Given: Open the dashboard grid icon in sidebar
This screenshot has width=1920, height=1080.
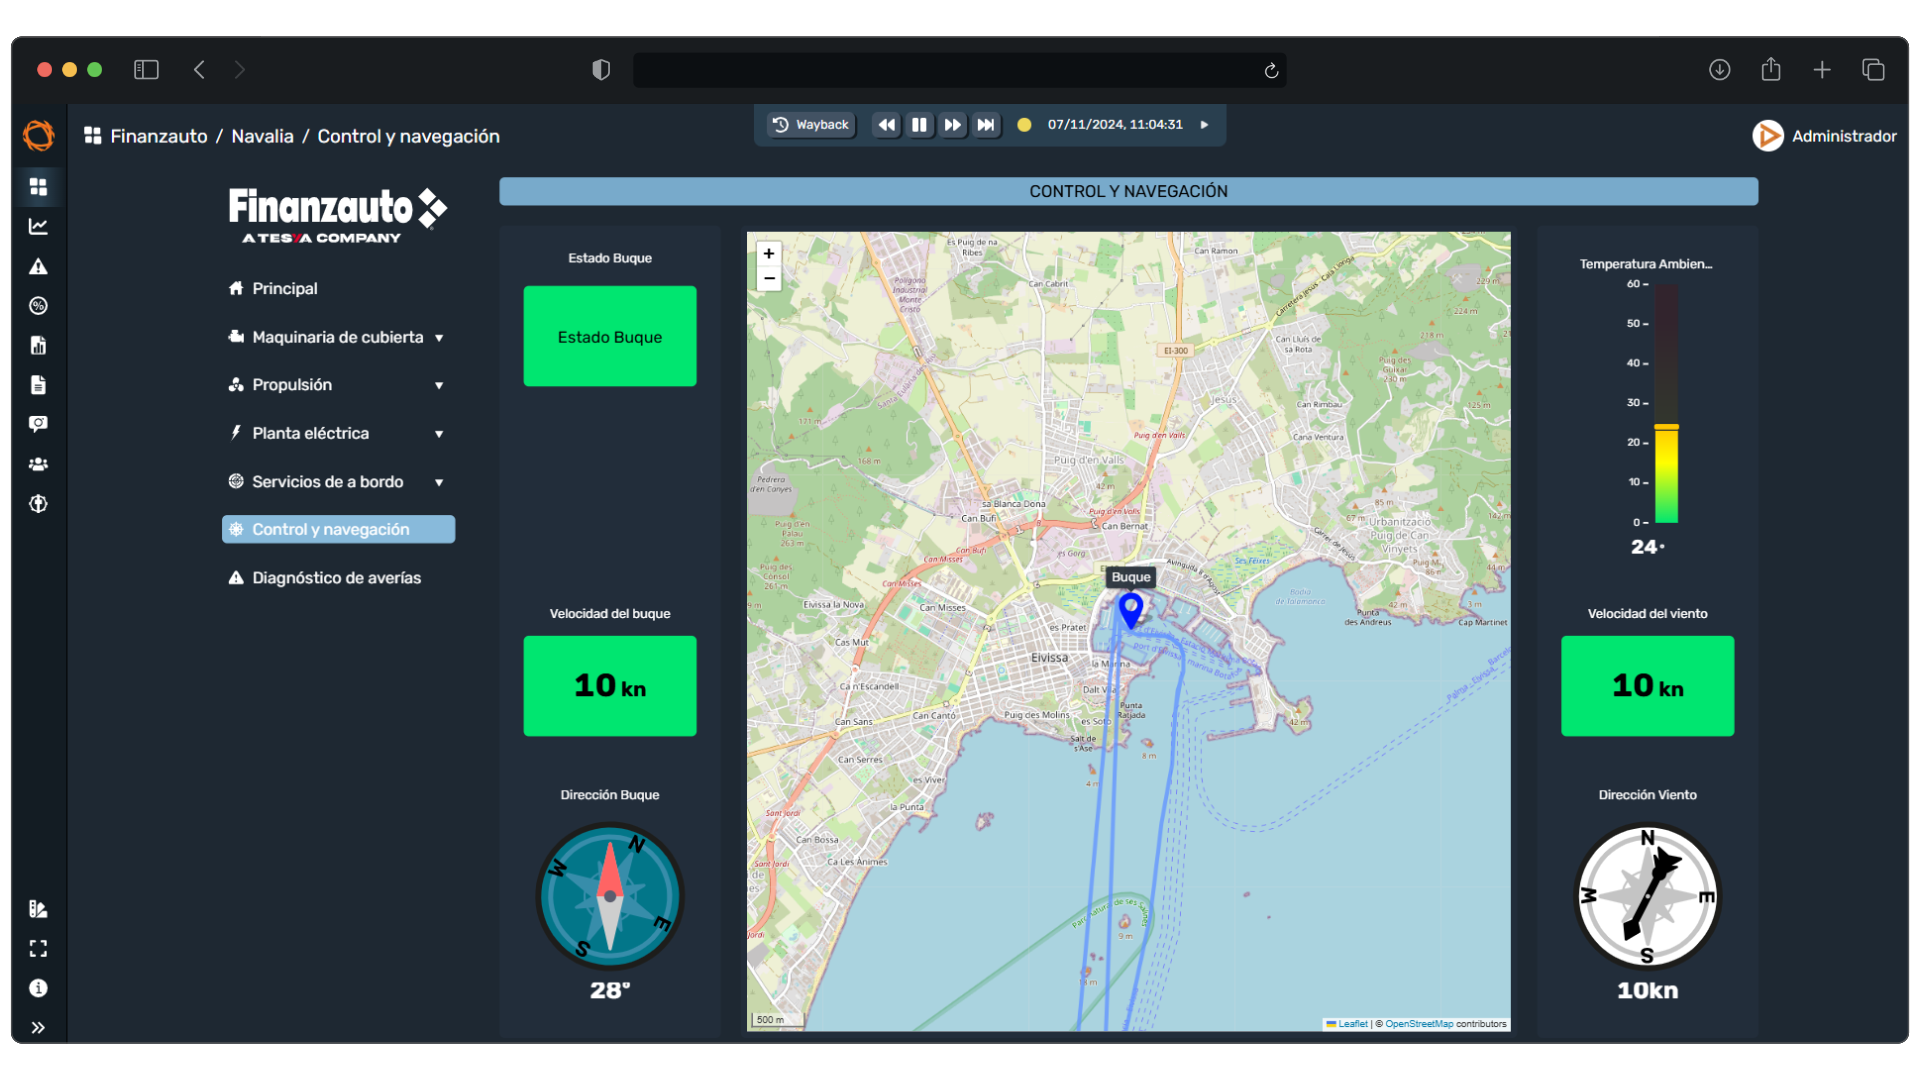Looking at the screenshot, I should point(38,186).
